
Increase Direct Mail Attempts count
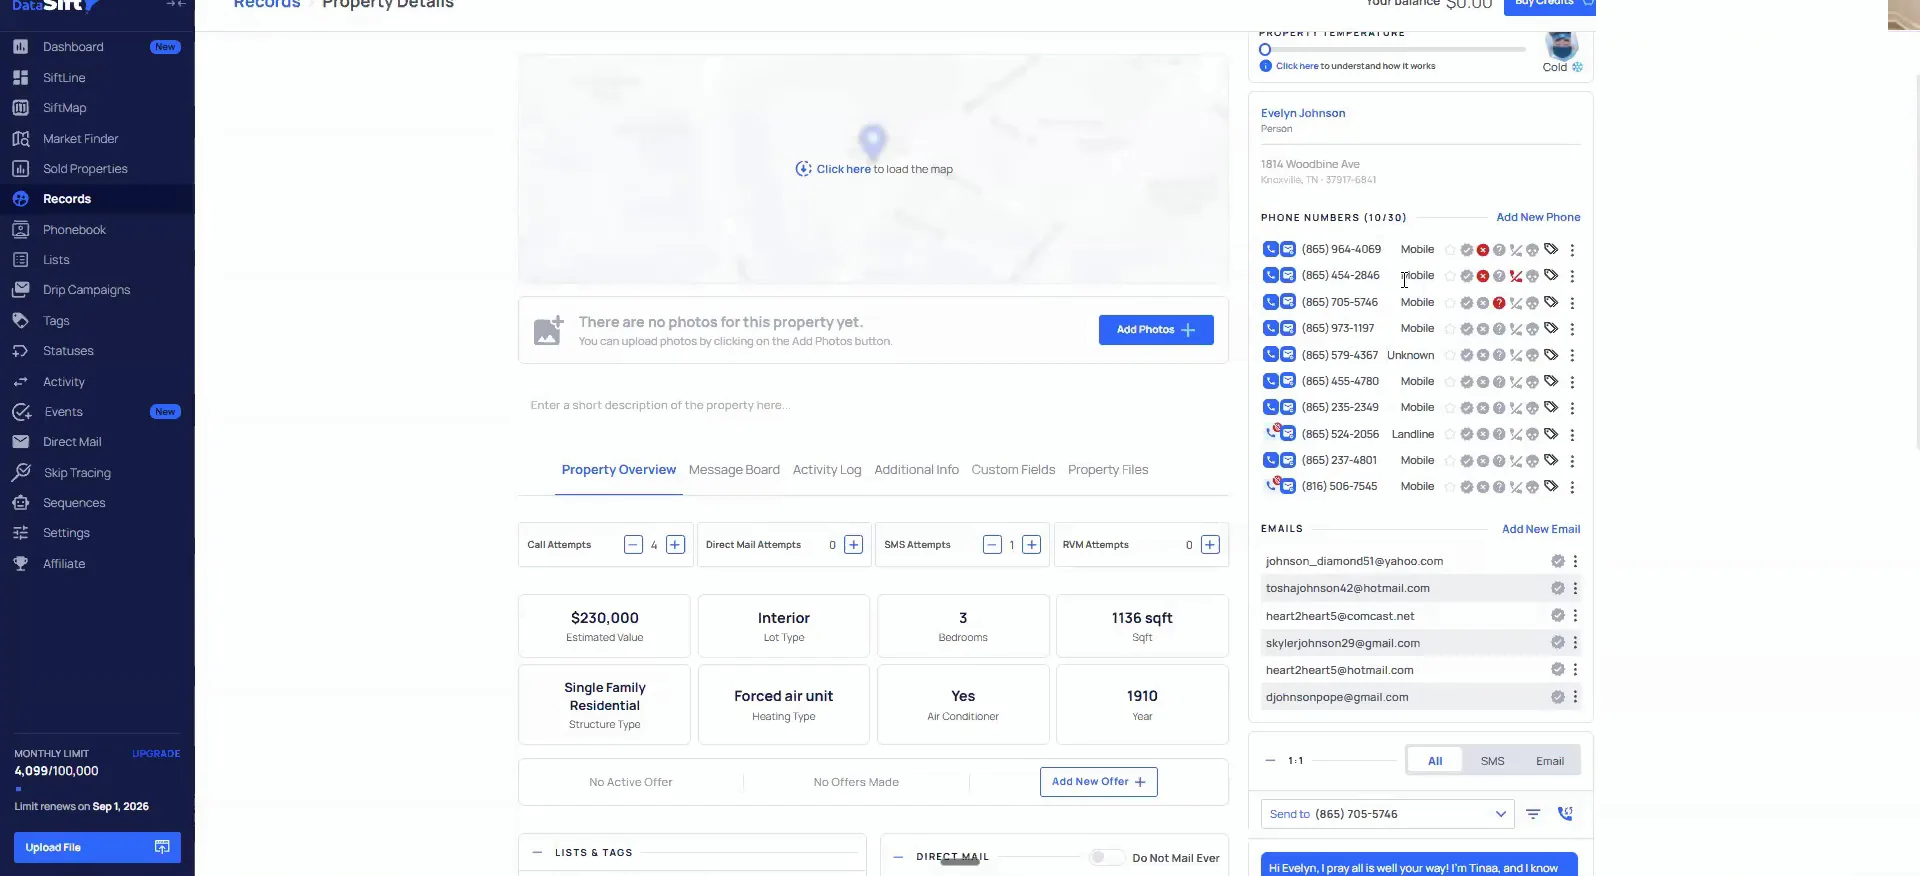pyautogui.click(x=853, y=545)
